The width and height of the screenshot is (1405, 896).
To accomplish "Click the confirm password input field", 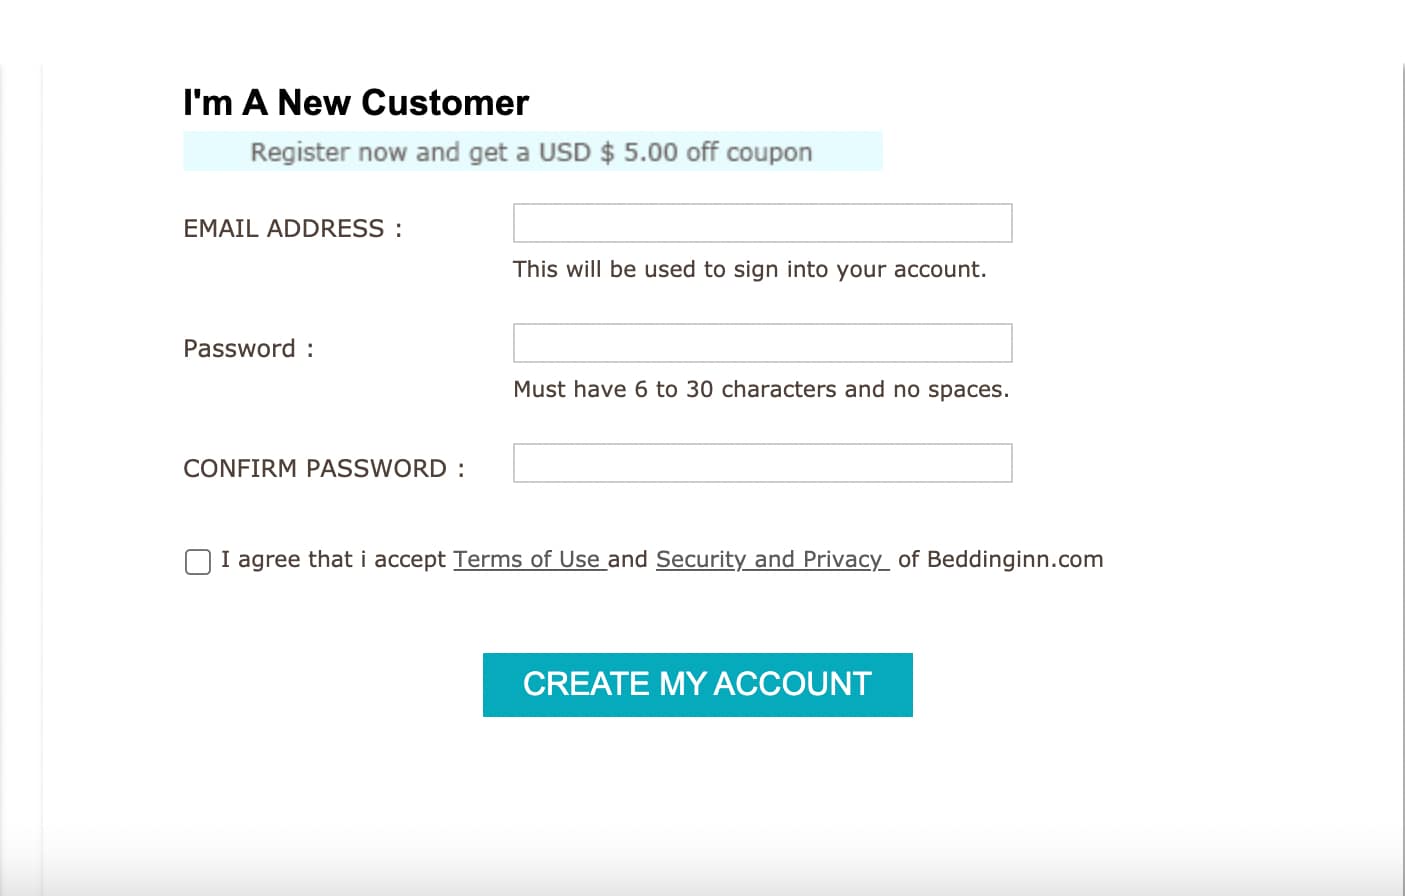I will coord(762,462).
